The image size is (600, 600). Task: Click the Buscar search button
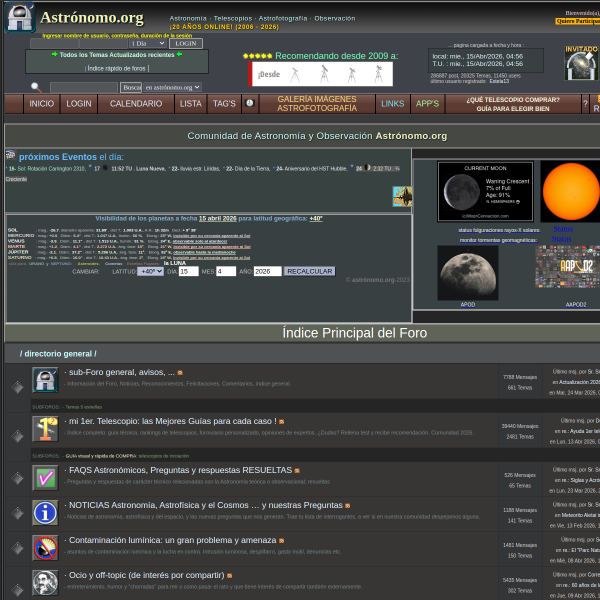pos(131,88)
